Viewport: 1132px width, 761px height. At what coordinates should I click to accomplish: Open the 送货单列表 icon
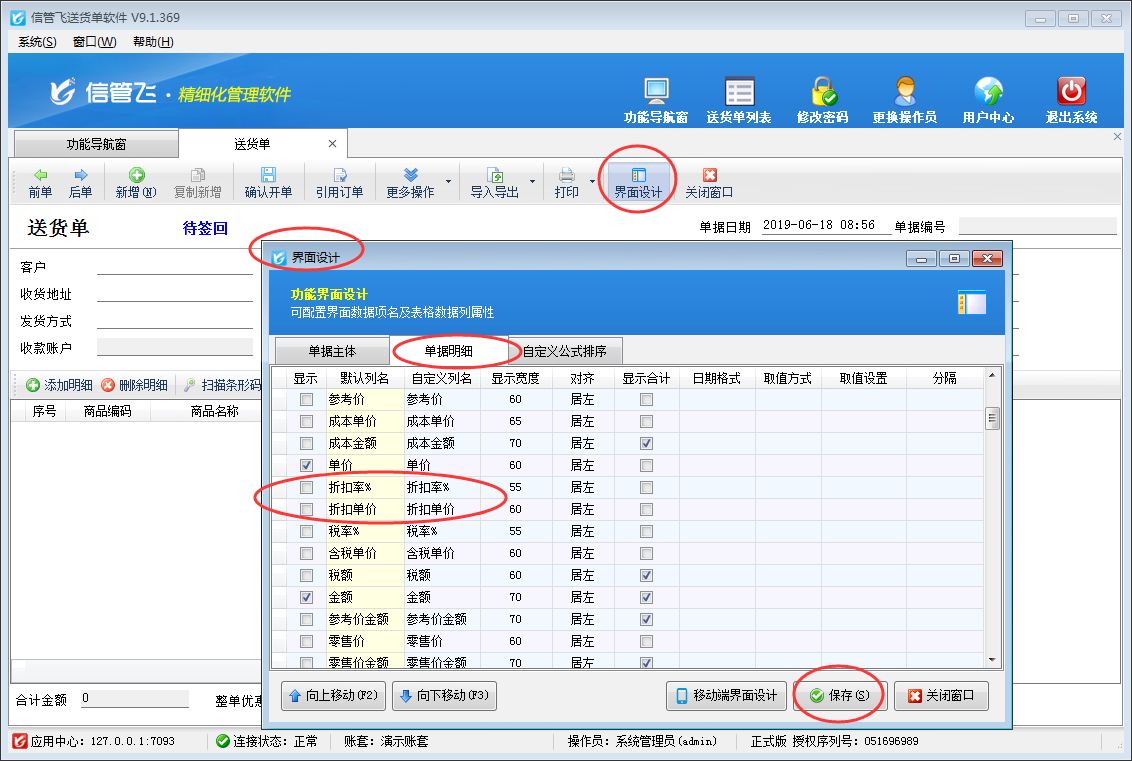pyautogui.click(x=739, y=92)
